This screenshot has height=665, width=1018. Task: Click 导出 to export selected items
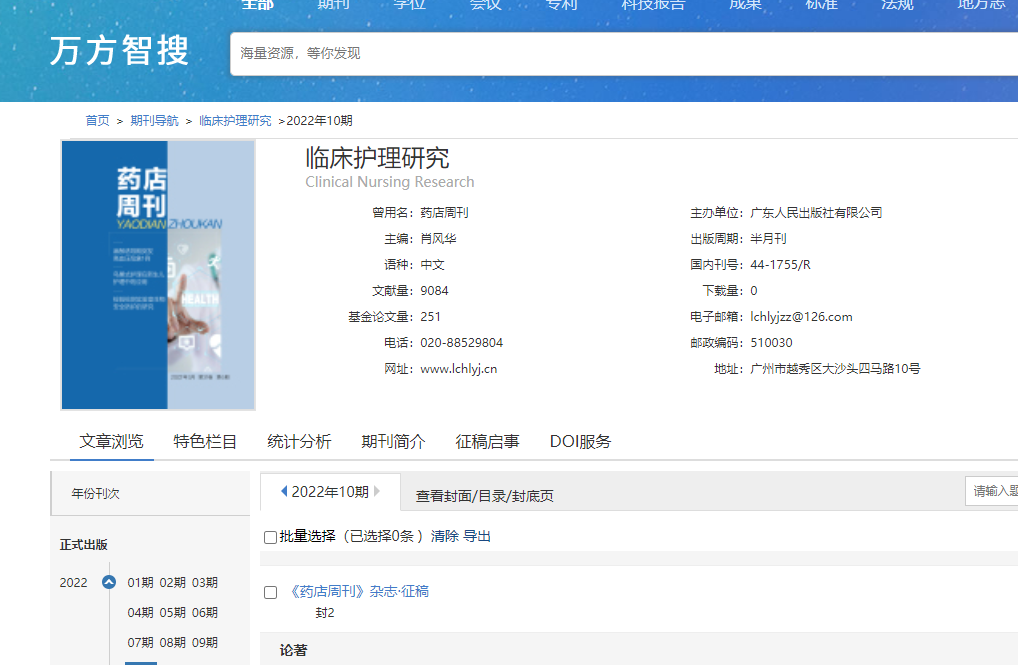[477, 536]
